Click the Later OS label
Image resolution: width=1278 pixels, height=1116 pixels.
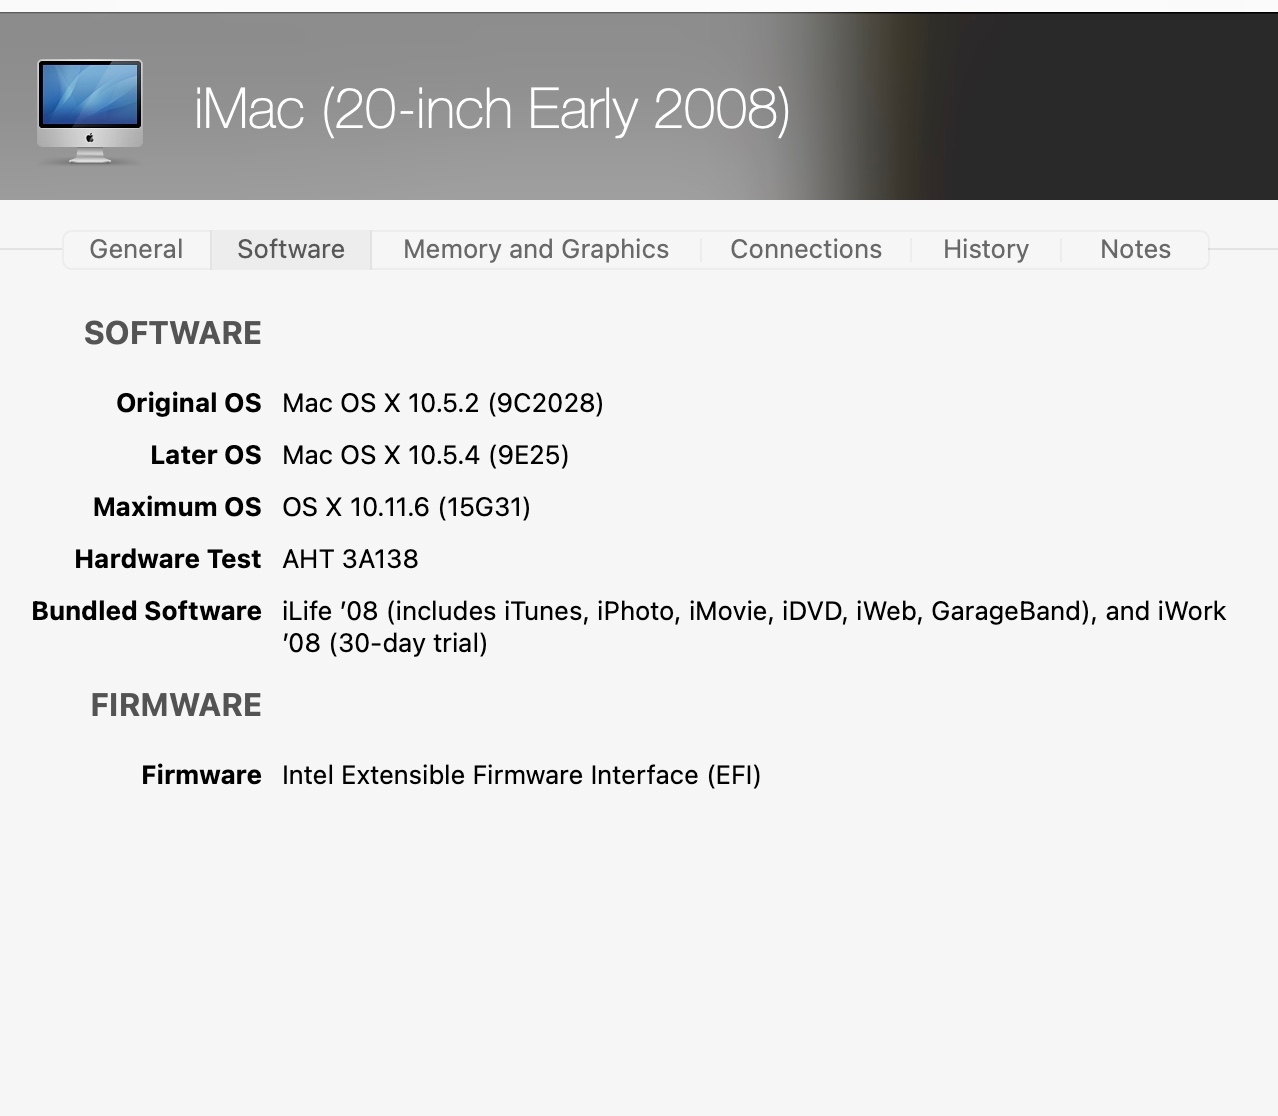(x=206, y=455)
